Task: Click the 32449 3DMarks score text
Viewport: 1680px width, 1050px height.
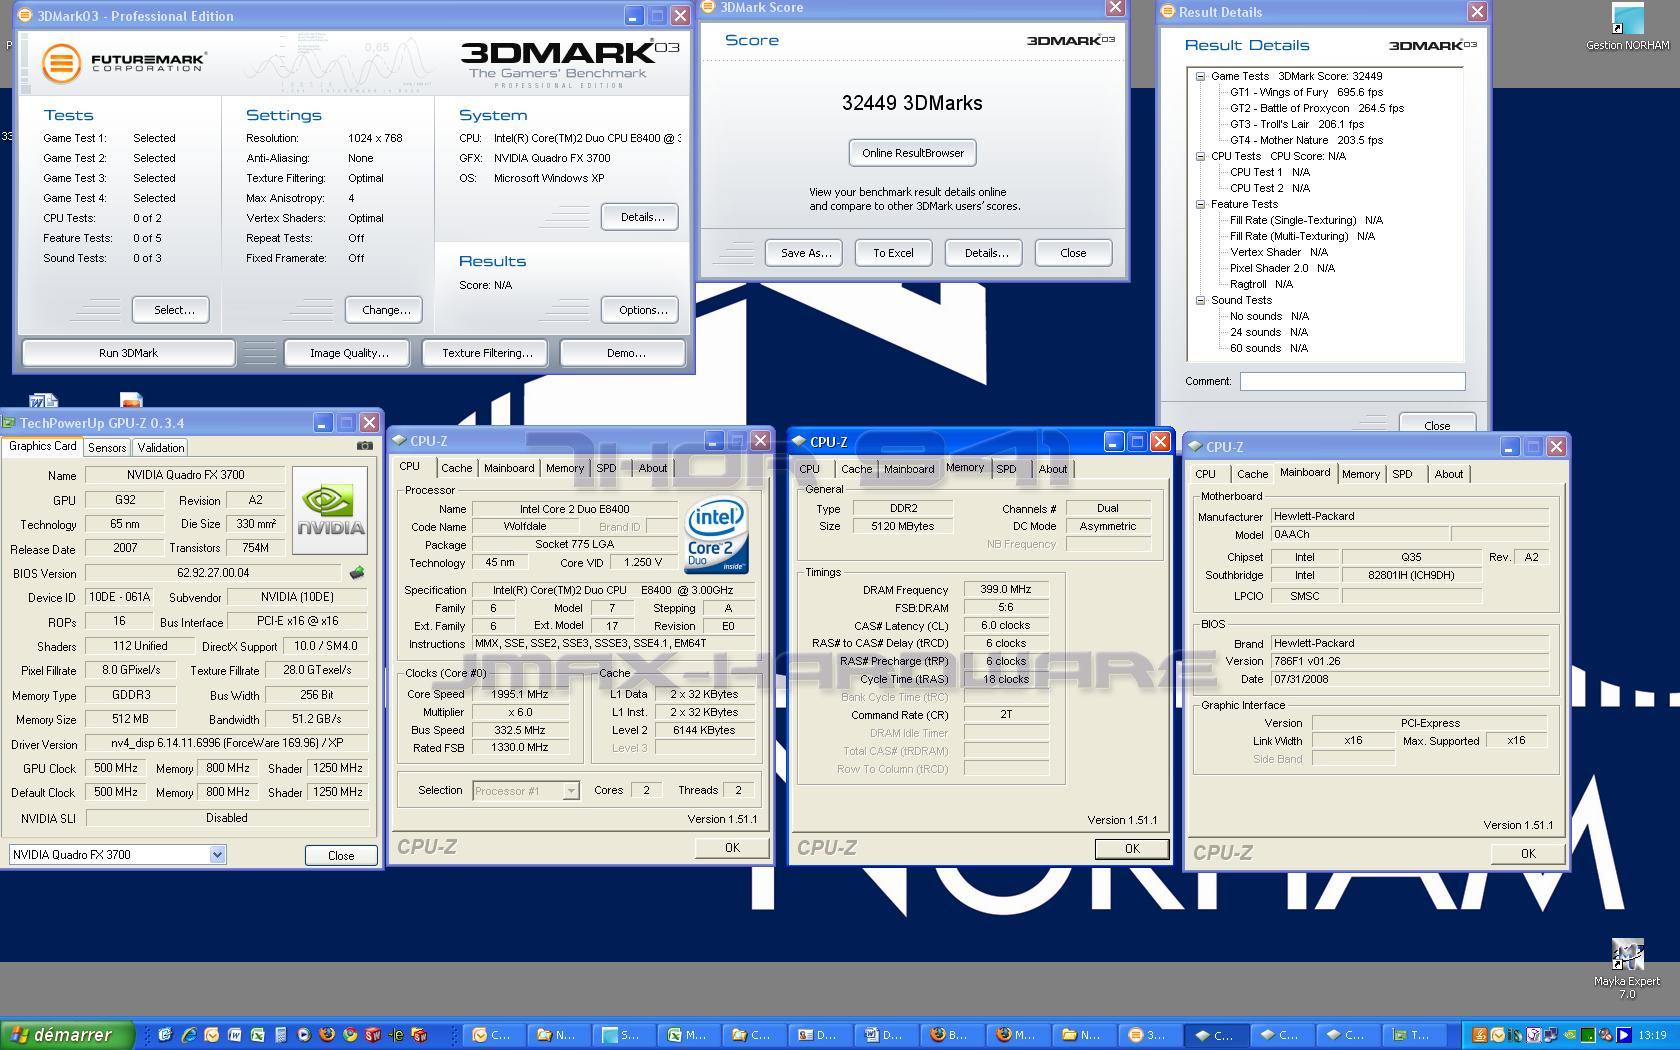Action: pyautogui.click(x=912, y=103)
